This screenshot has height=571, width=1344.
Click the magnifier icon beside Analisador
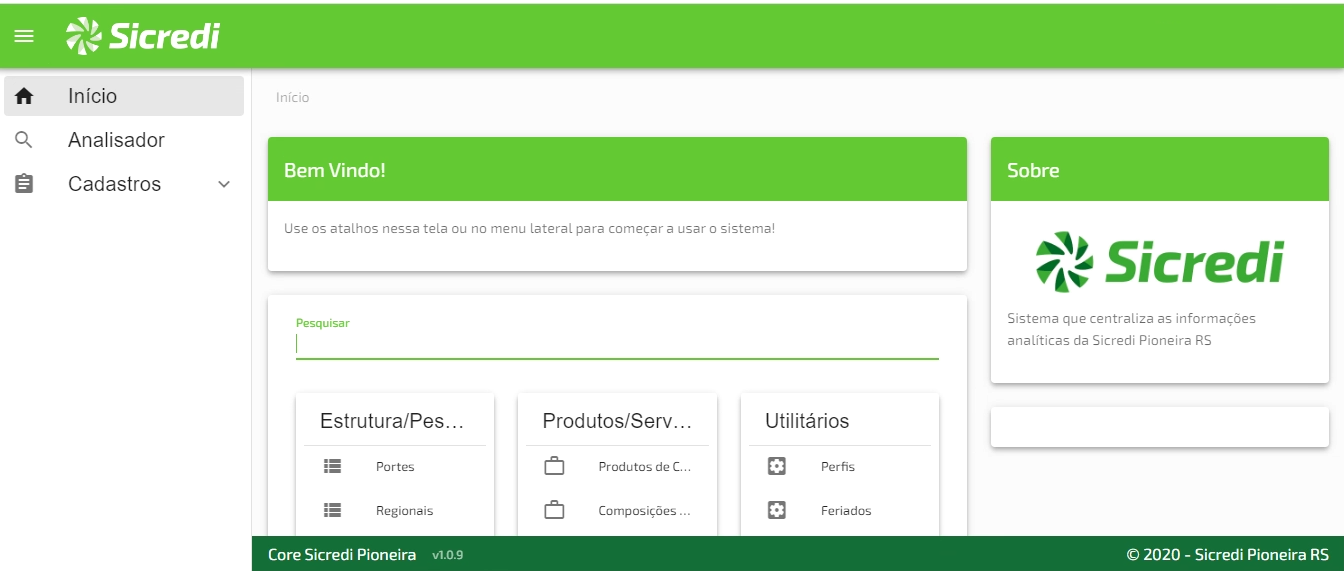pyautogui.click(x=24, y=140)
